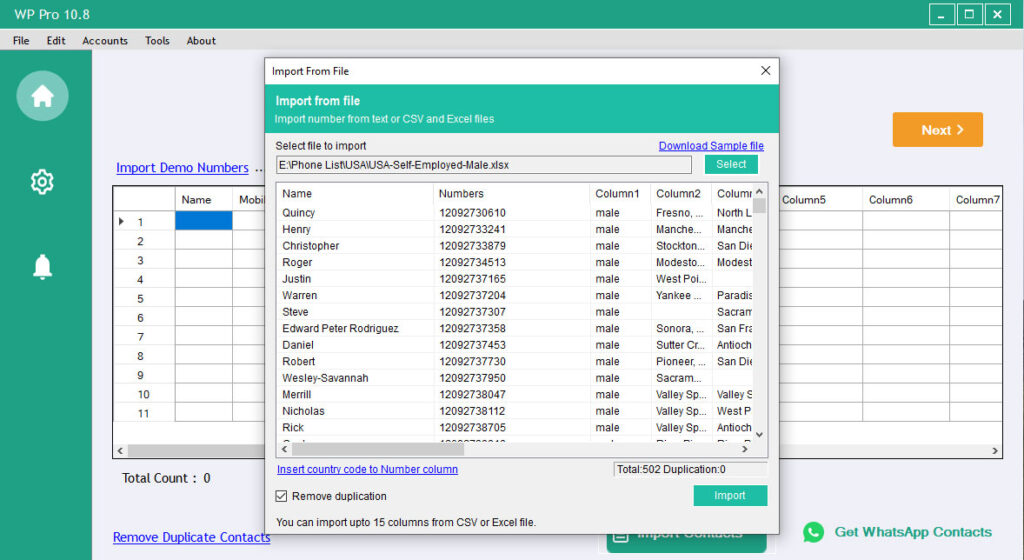The image size is (1024, 560).
Task: Open the Settings gear in sidebar
Action: click(x=42, y=182)
